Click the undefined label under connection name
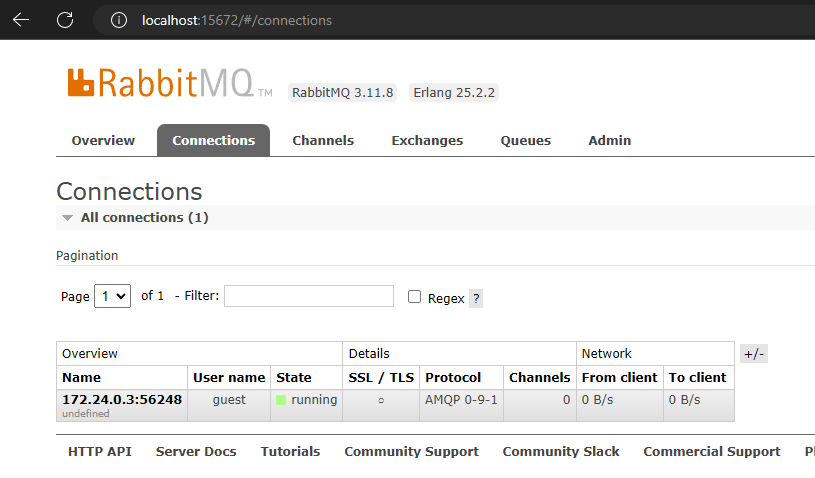The image size is (815, 478). point(86,414)
